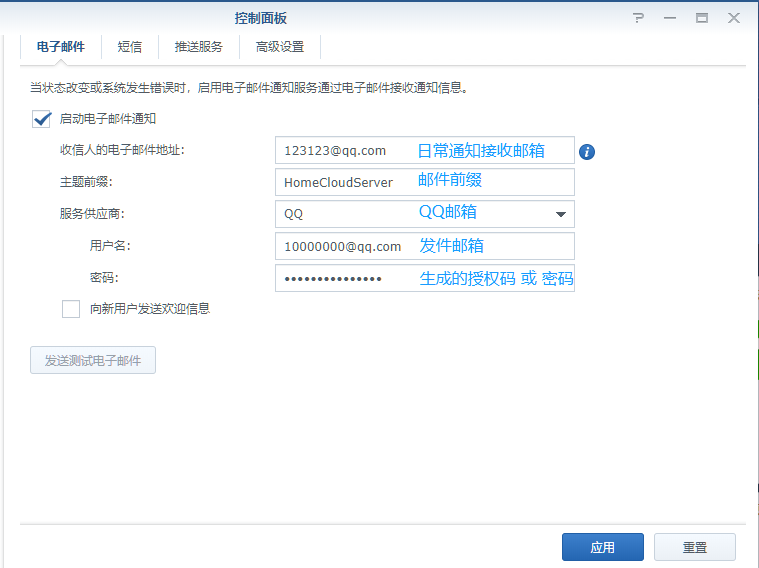Focus the 收信人的电子邮件地址 input field
Screen dimensions: 759x568
click(345, 150)
